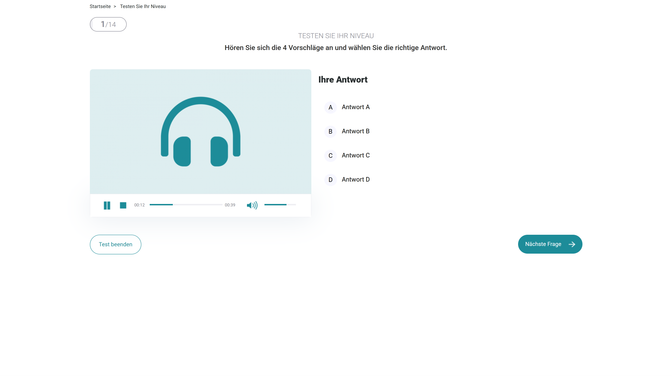End the test with Test beenden
This screenshot has width=672, height=378.
tap(115, 244)
